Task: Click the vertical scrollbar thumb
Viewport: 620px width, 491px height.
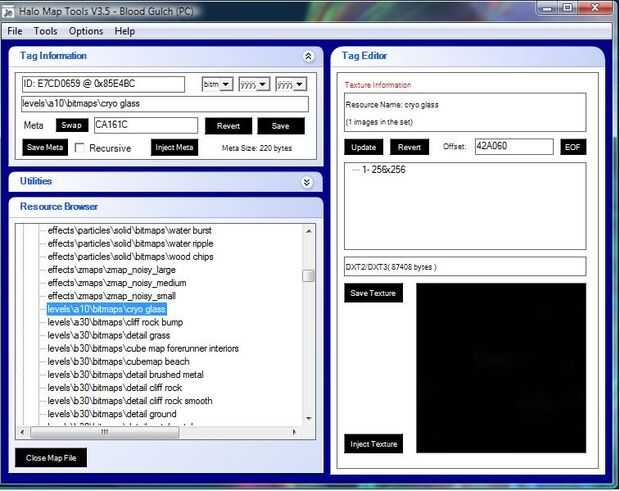Action: [308, 276]
